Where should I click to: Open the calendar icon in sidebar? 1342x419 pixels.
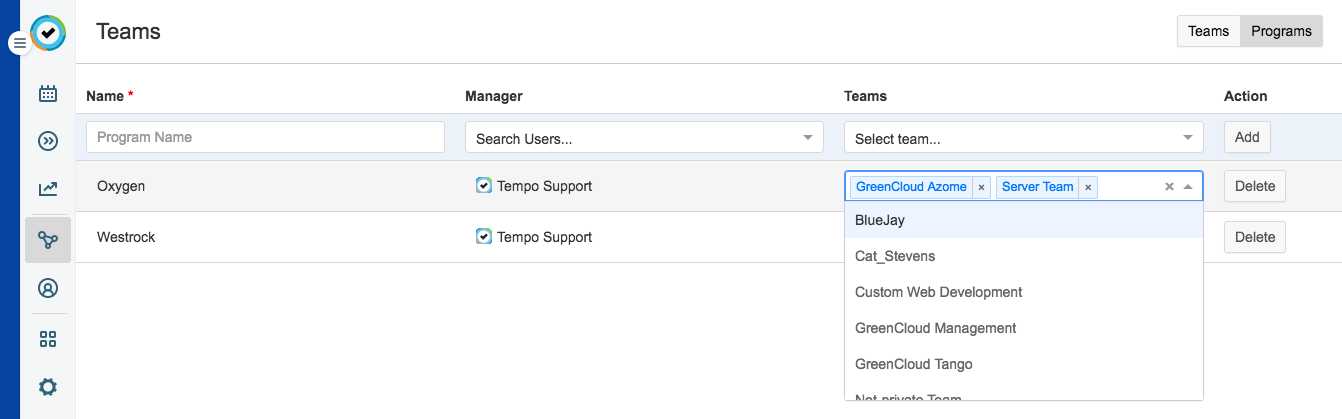click(48, 93)
